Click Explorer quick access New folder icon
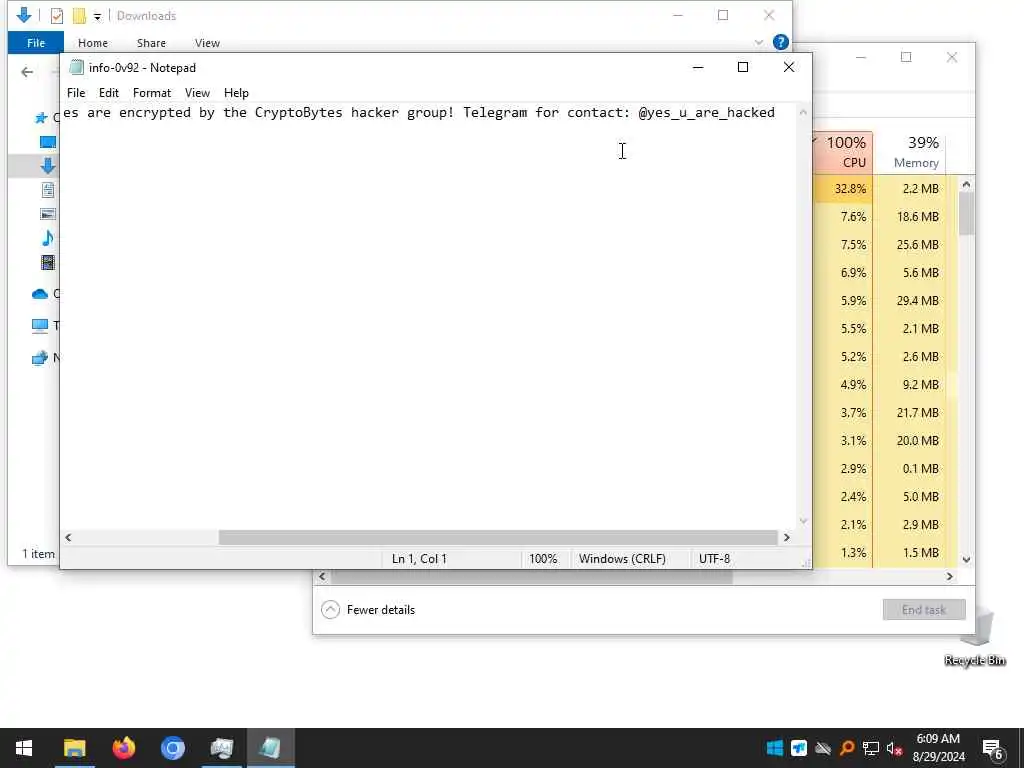Image resolution: width=1024 pixels, height=768 pixels. coord(79,16)
